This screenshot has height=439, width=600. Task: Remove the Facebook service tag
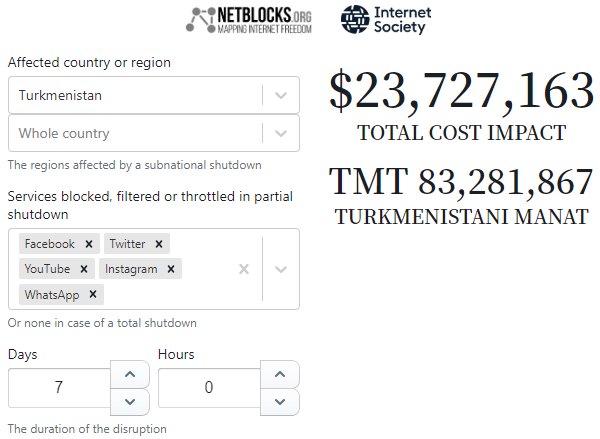click(x=89, y=244)
